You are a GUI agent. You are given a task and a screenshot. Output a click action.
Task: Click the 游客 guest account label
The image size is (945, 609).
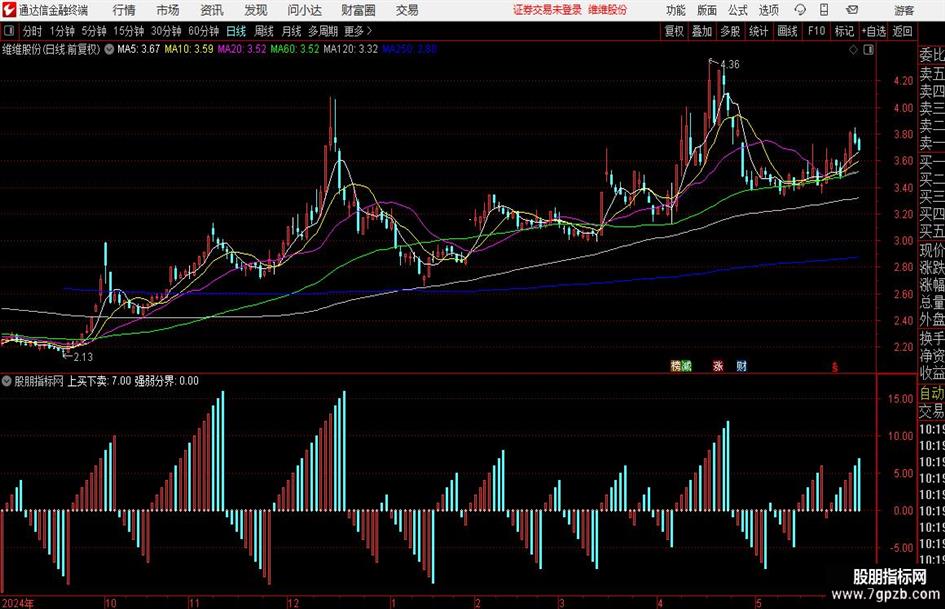[904, 10]
